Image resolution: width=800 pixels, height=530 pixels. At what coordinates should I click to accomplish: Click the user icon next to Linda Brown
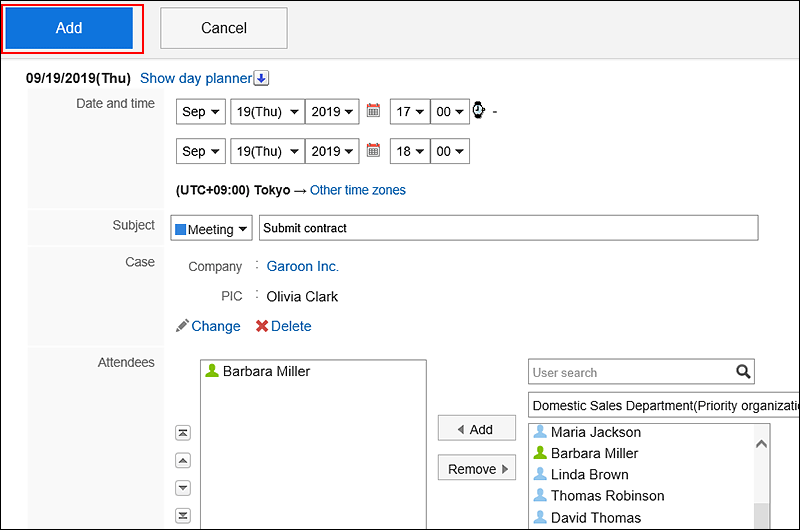pos(540,474)
